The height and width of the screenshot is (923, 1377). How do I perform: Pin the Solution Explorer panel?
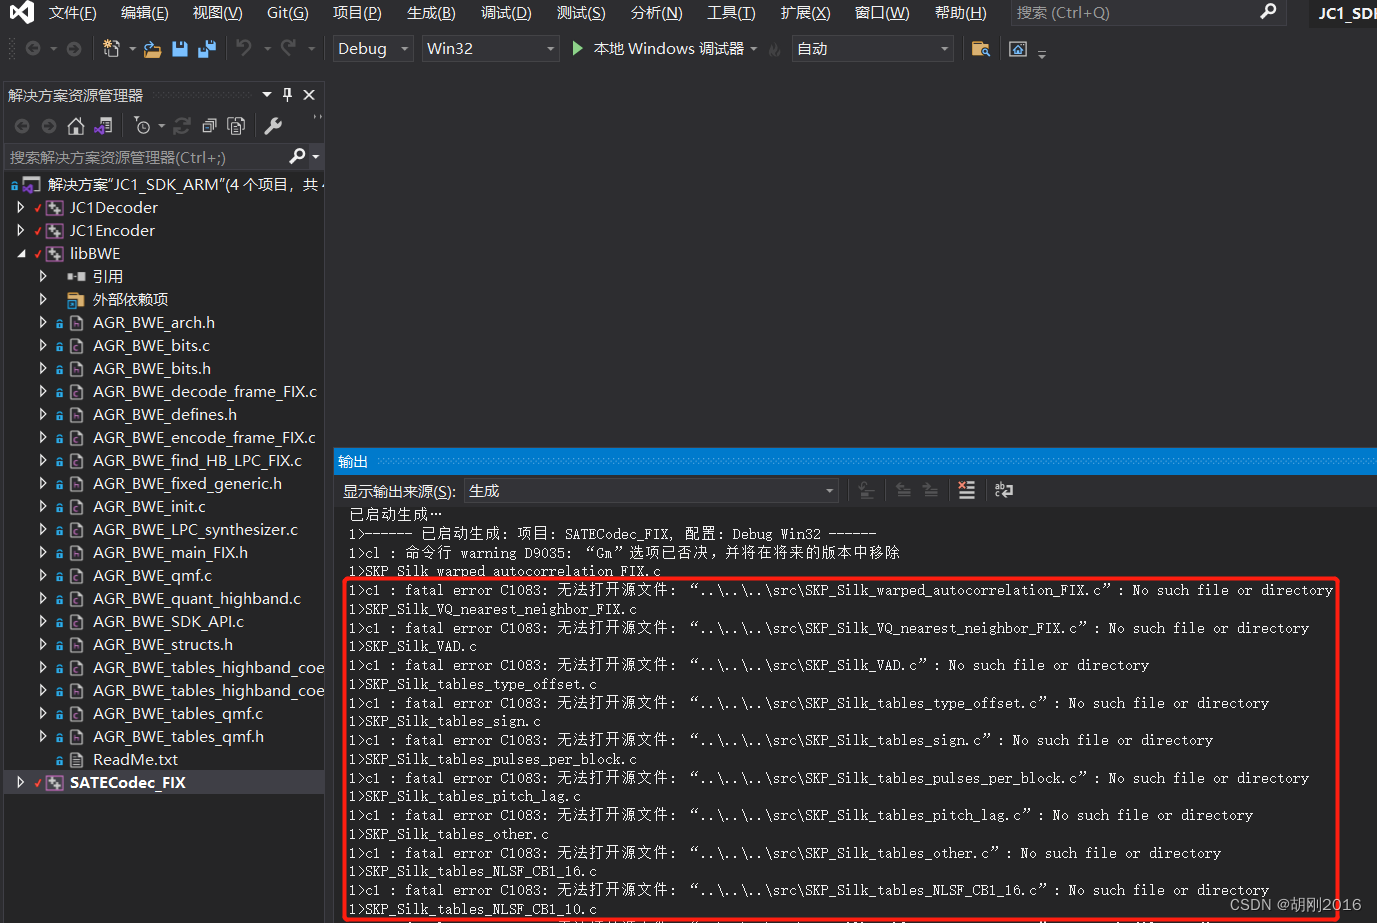point(288,95)
